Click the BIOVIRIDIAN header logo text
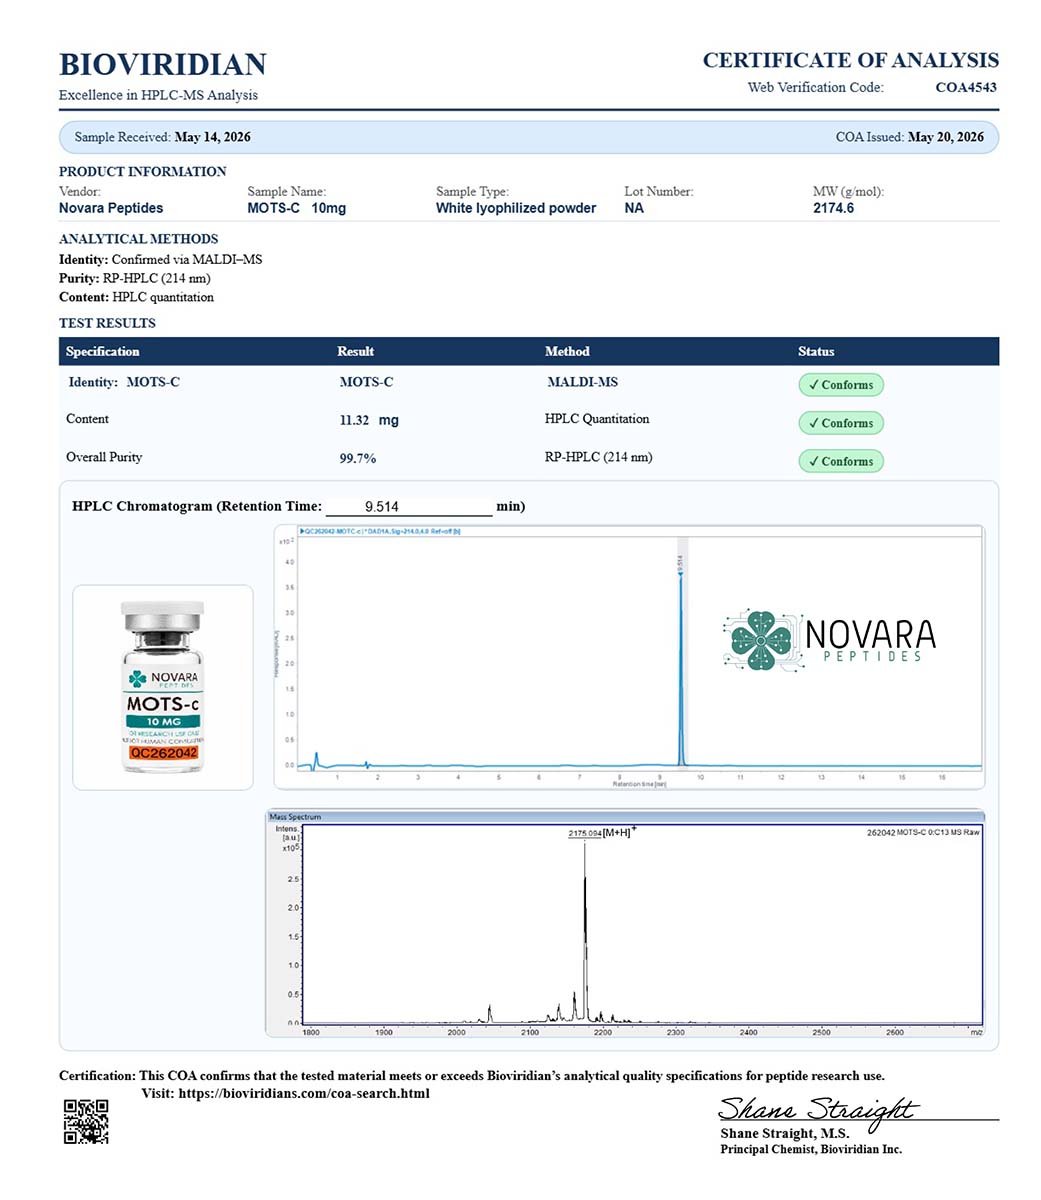1041x1200 pixels. [163, 64]
